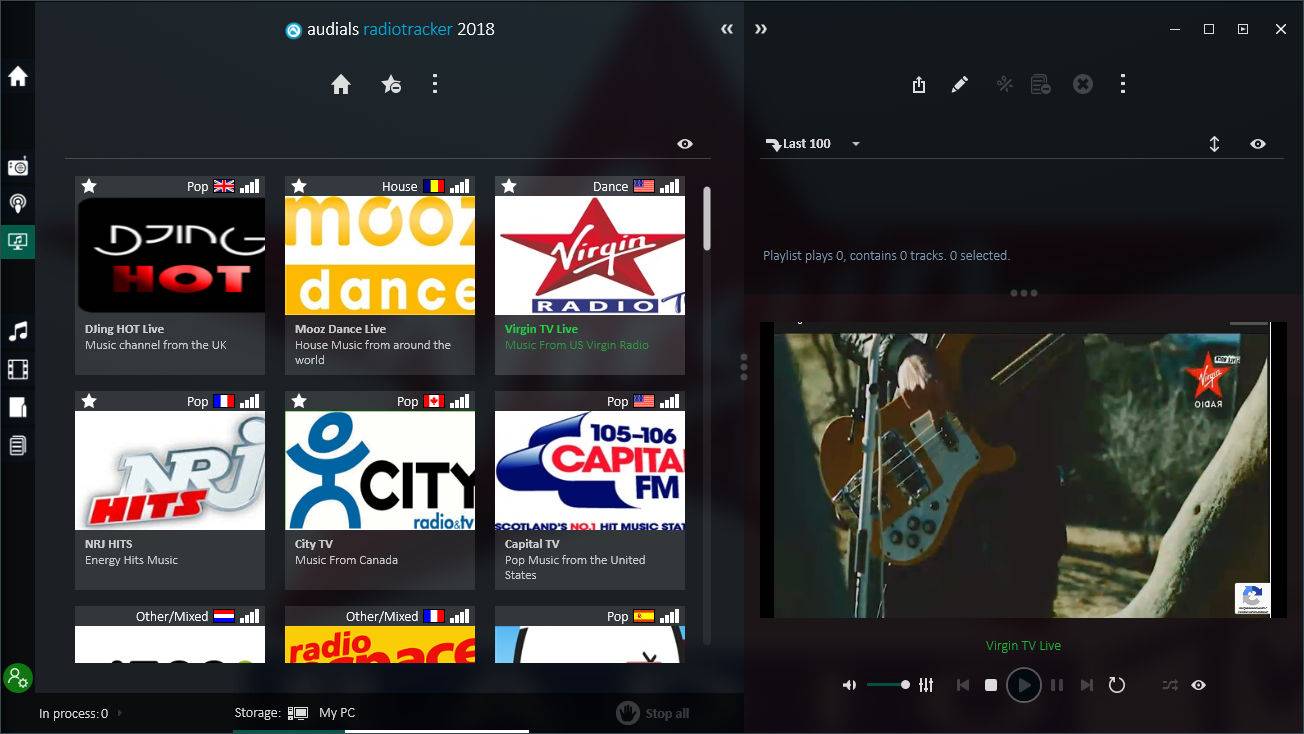The width and height of the screenshot is (1304, 734).
Task: Toggle player view eye icon
Action: point(1198,685)
